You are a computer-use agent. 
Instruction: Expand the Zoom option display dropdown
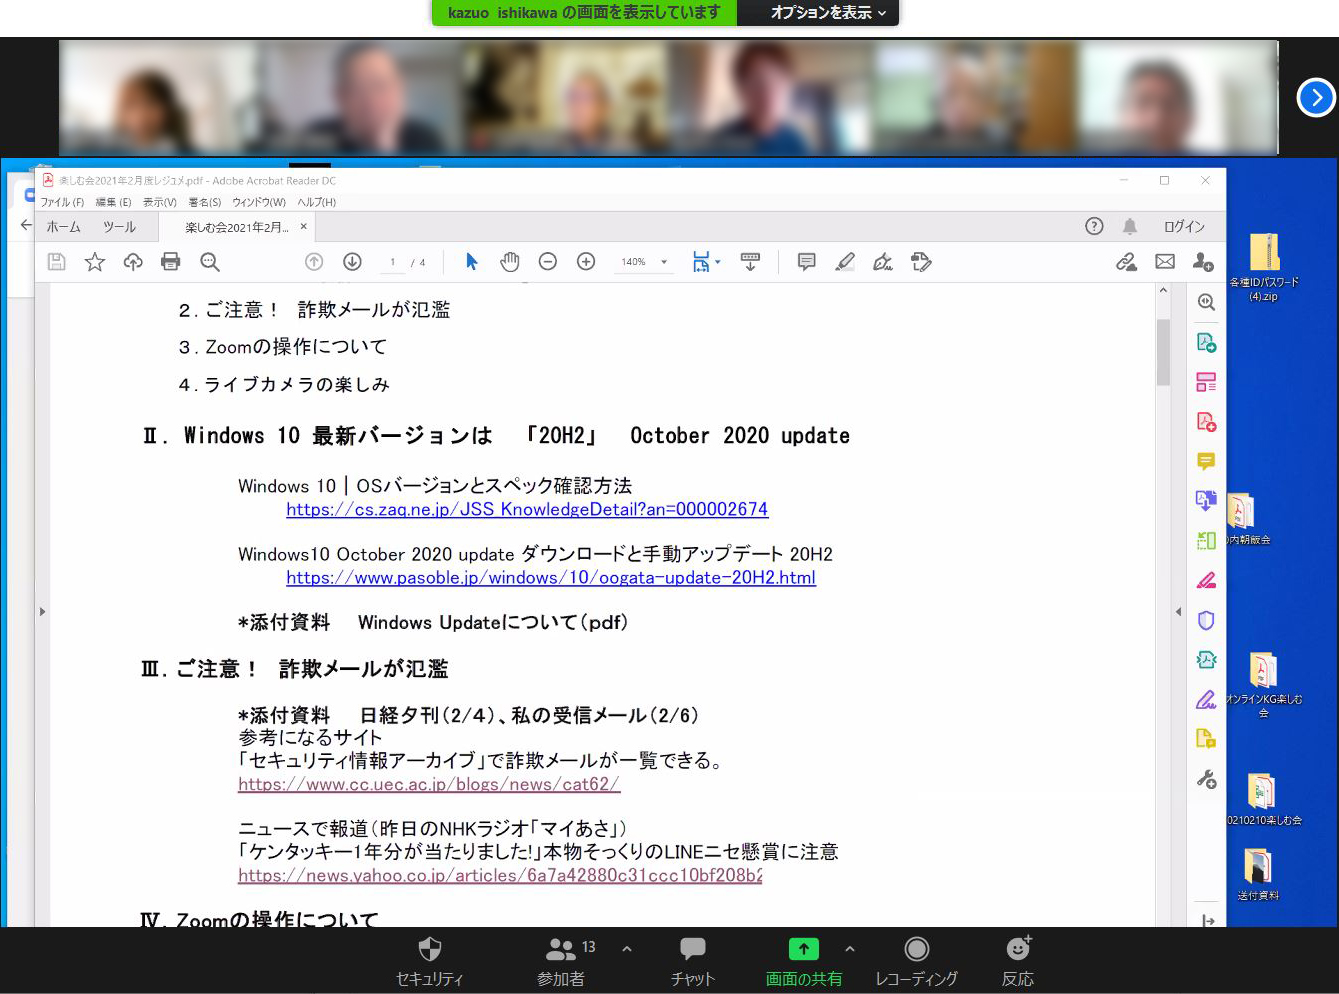click(828, 12)
